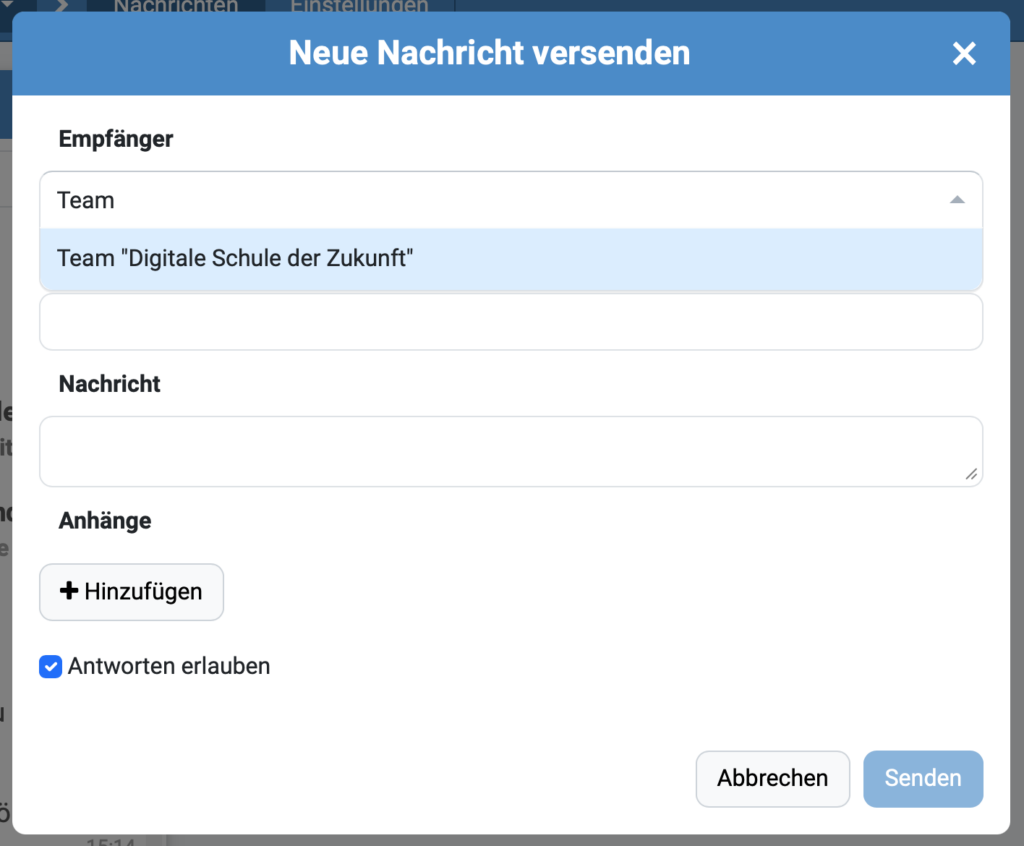Screen dimensions: 1024x846
Task: Click the plus icon on the Hinzufügen button
Action: pyautogui.click(x=69, y=591)
